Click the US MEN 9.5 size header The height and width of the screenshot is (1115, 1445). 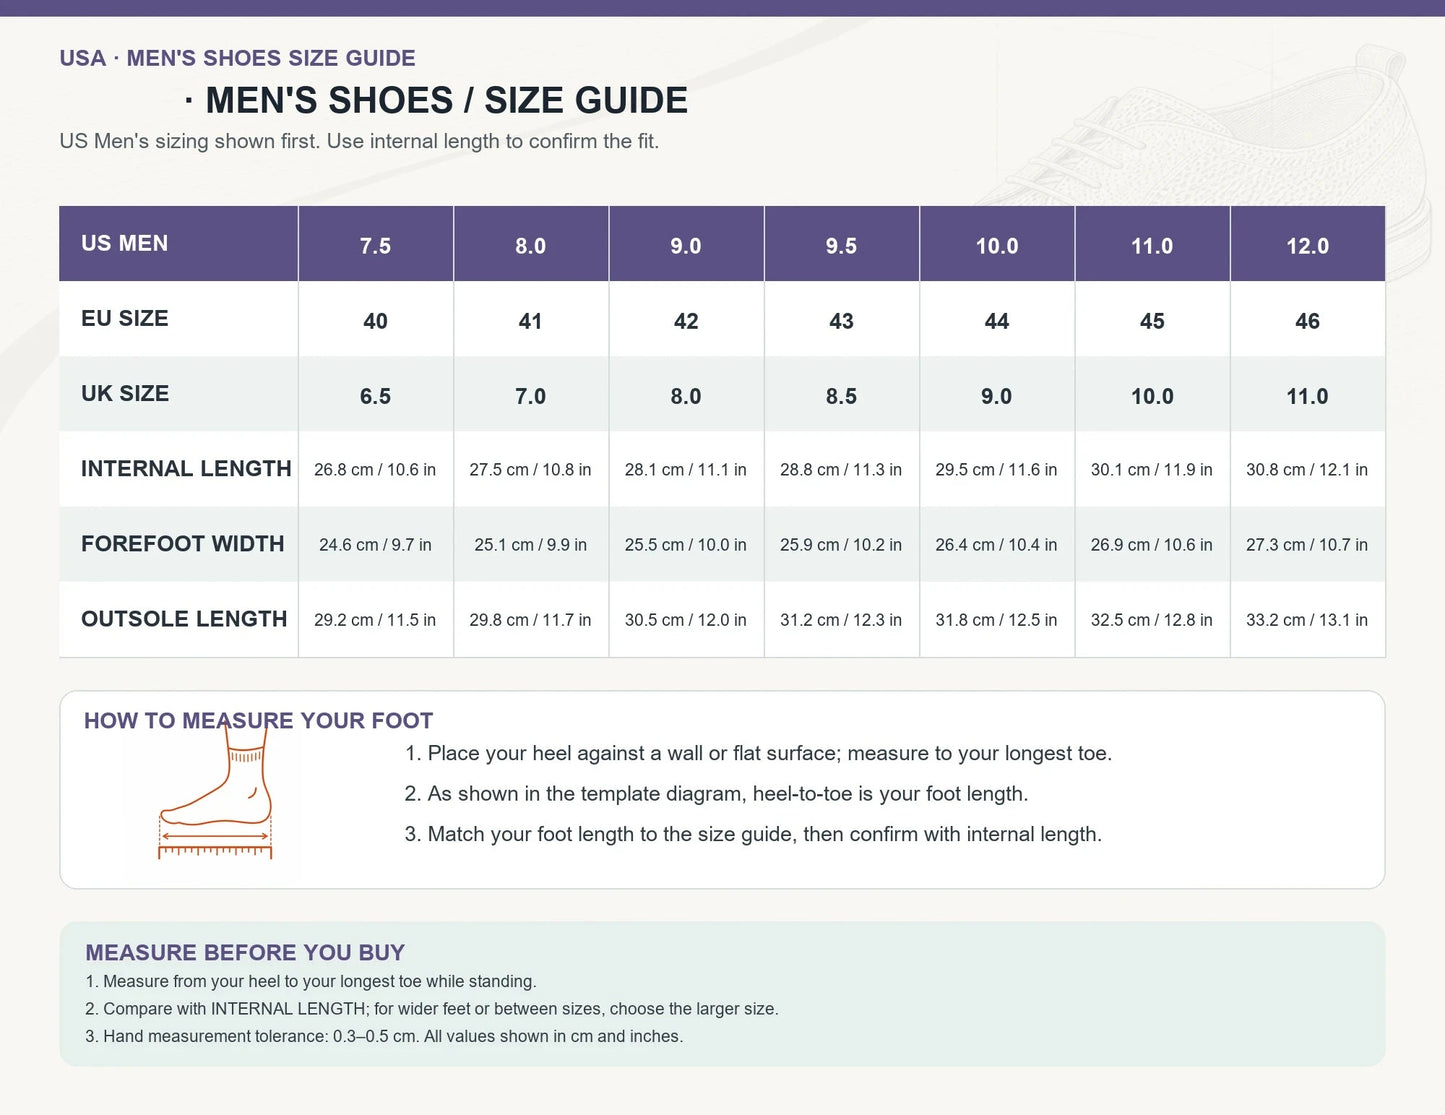pos(841,245)
